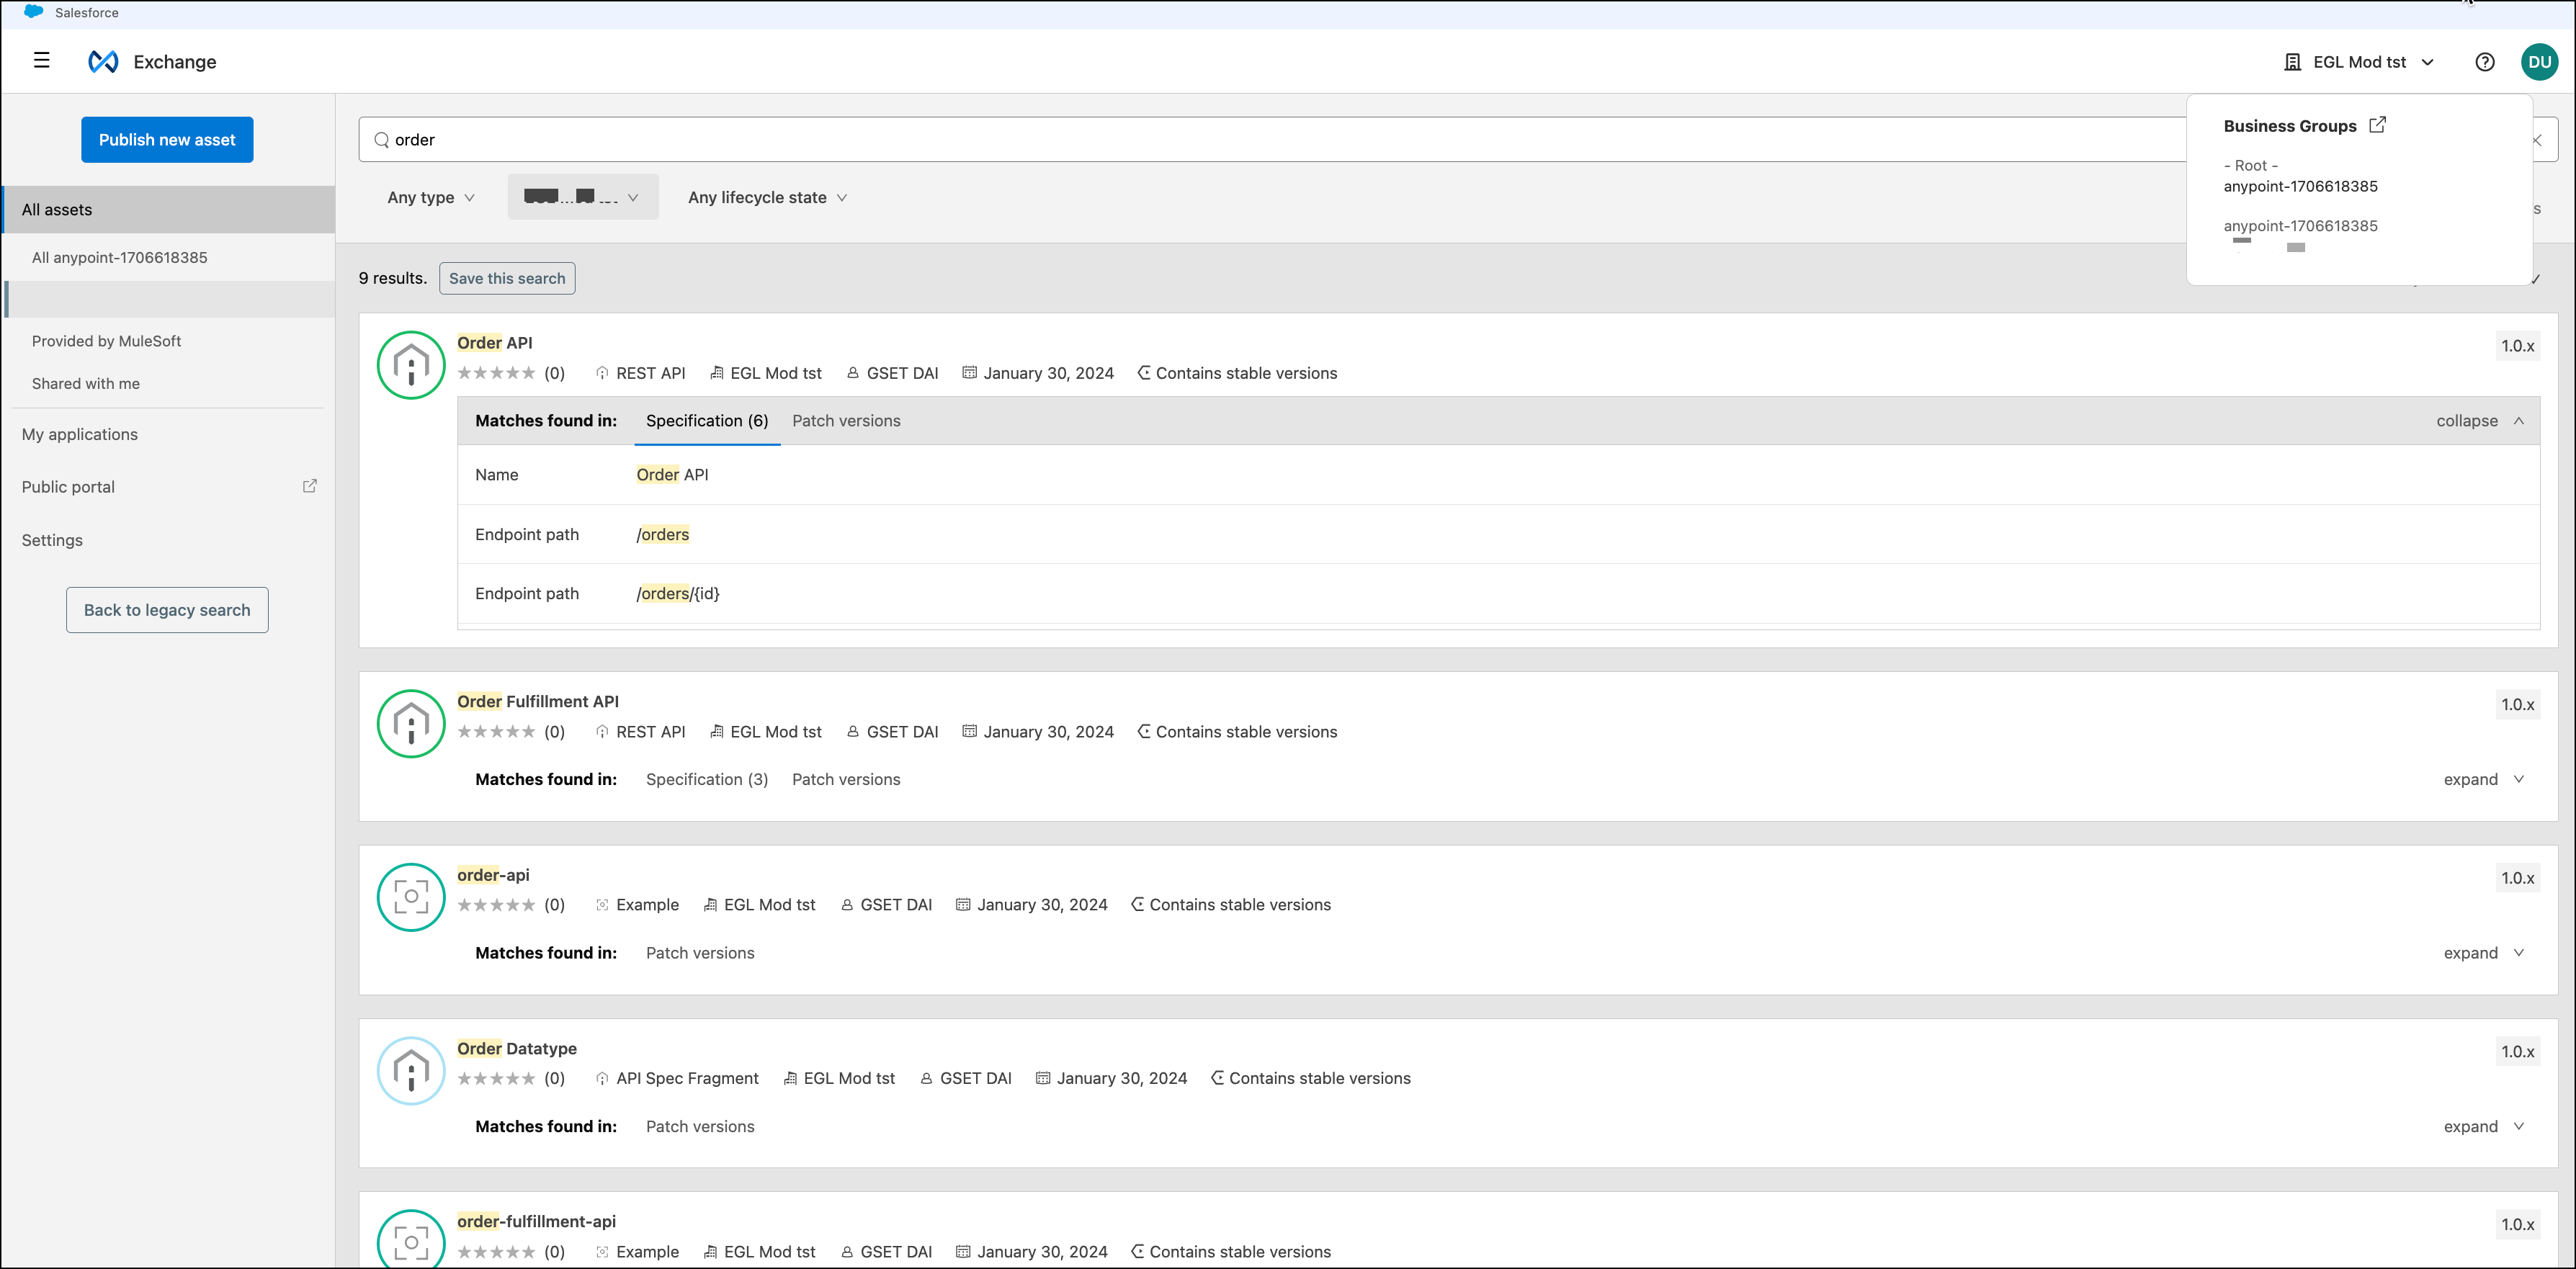Click the /orders/{id} endpoint path value
2576x1269 pixels.
point(678,594)
